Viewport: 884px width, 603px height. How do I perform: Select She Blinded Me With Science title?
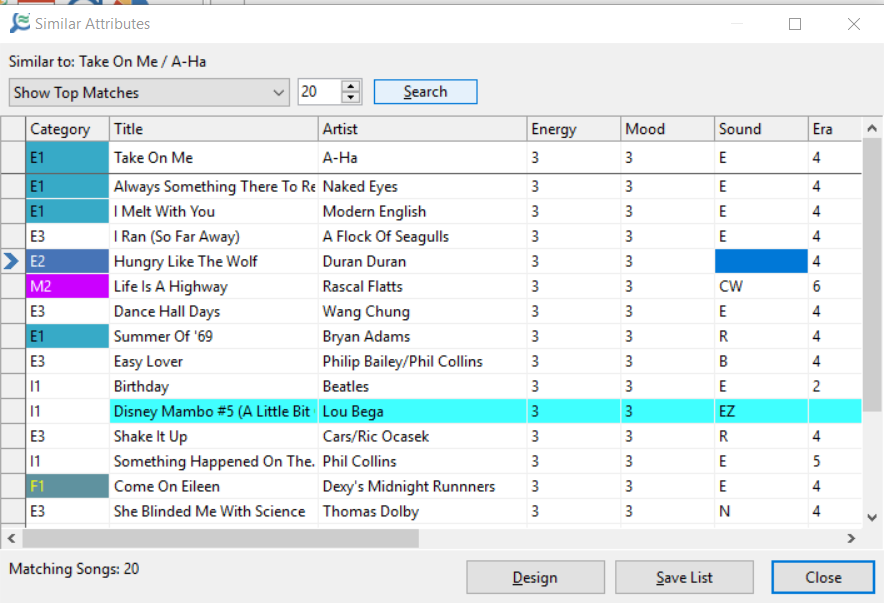(x=214, y=511)
